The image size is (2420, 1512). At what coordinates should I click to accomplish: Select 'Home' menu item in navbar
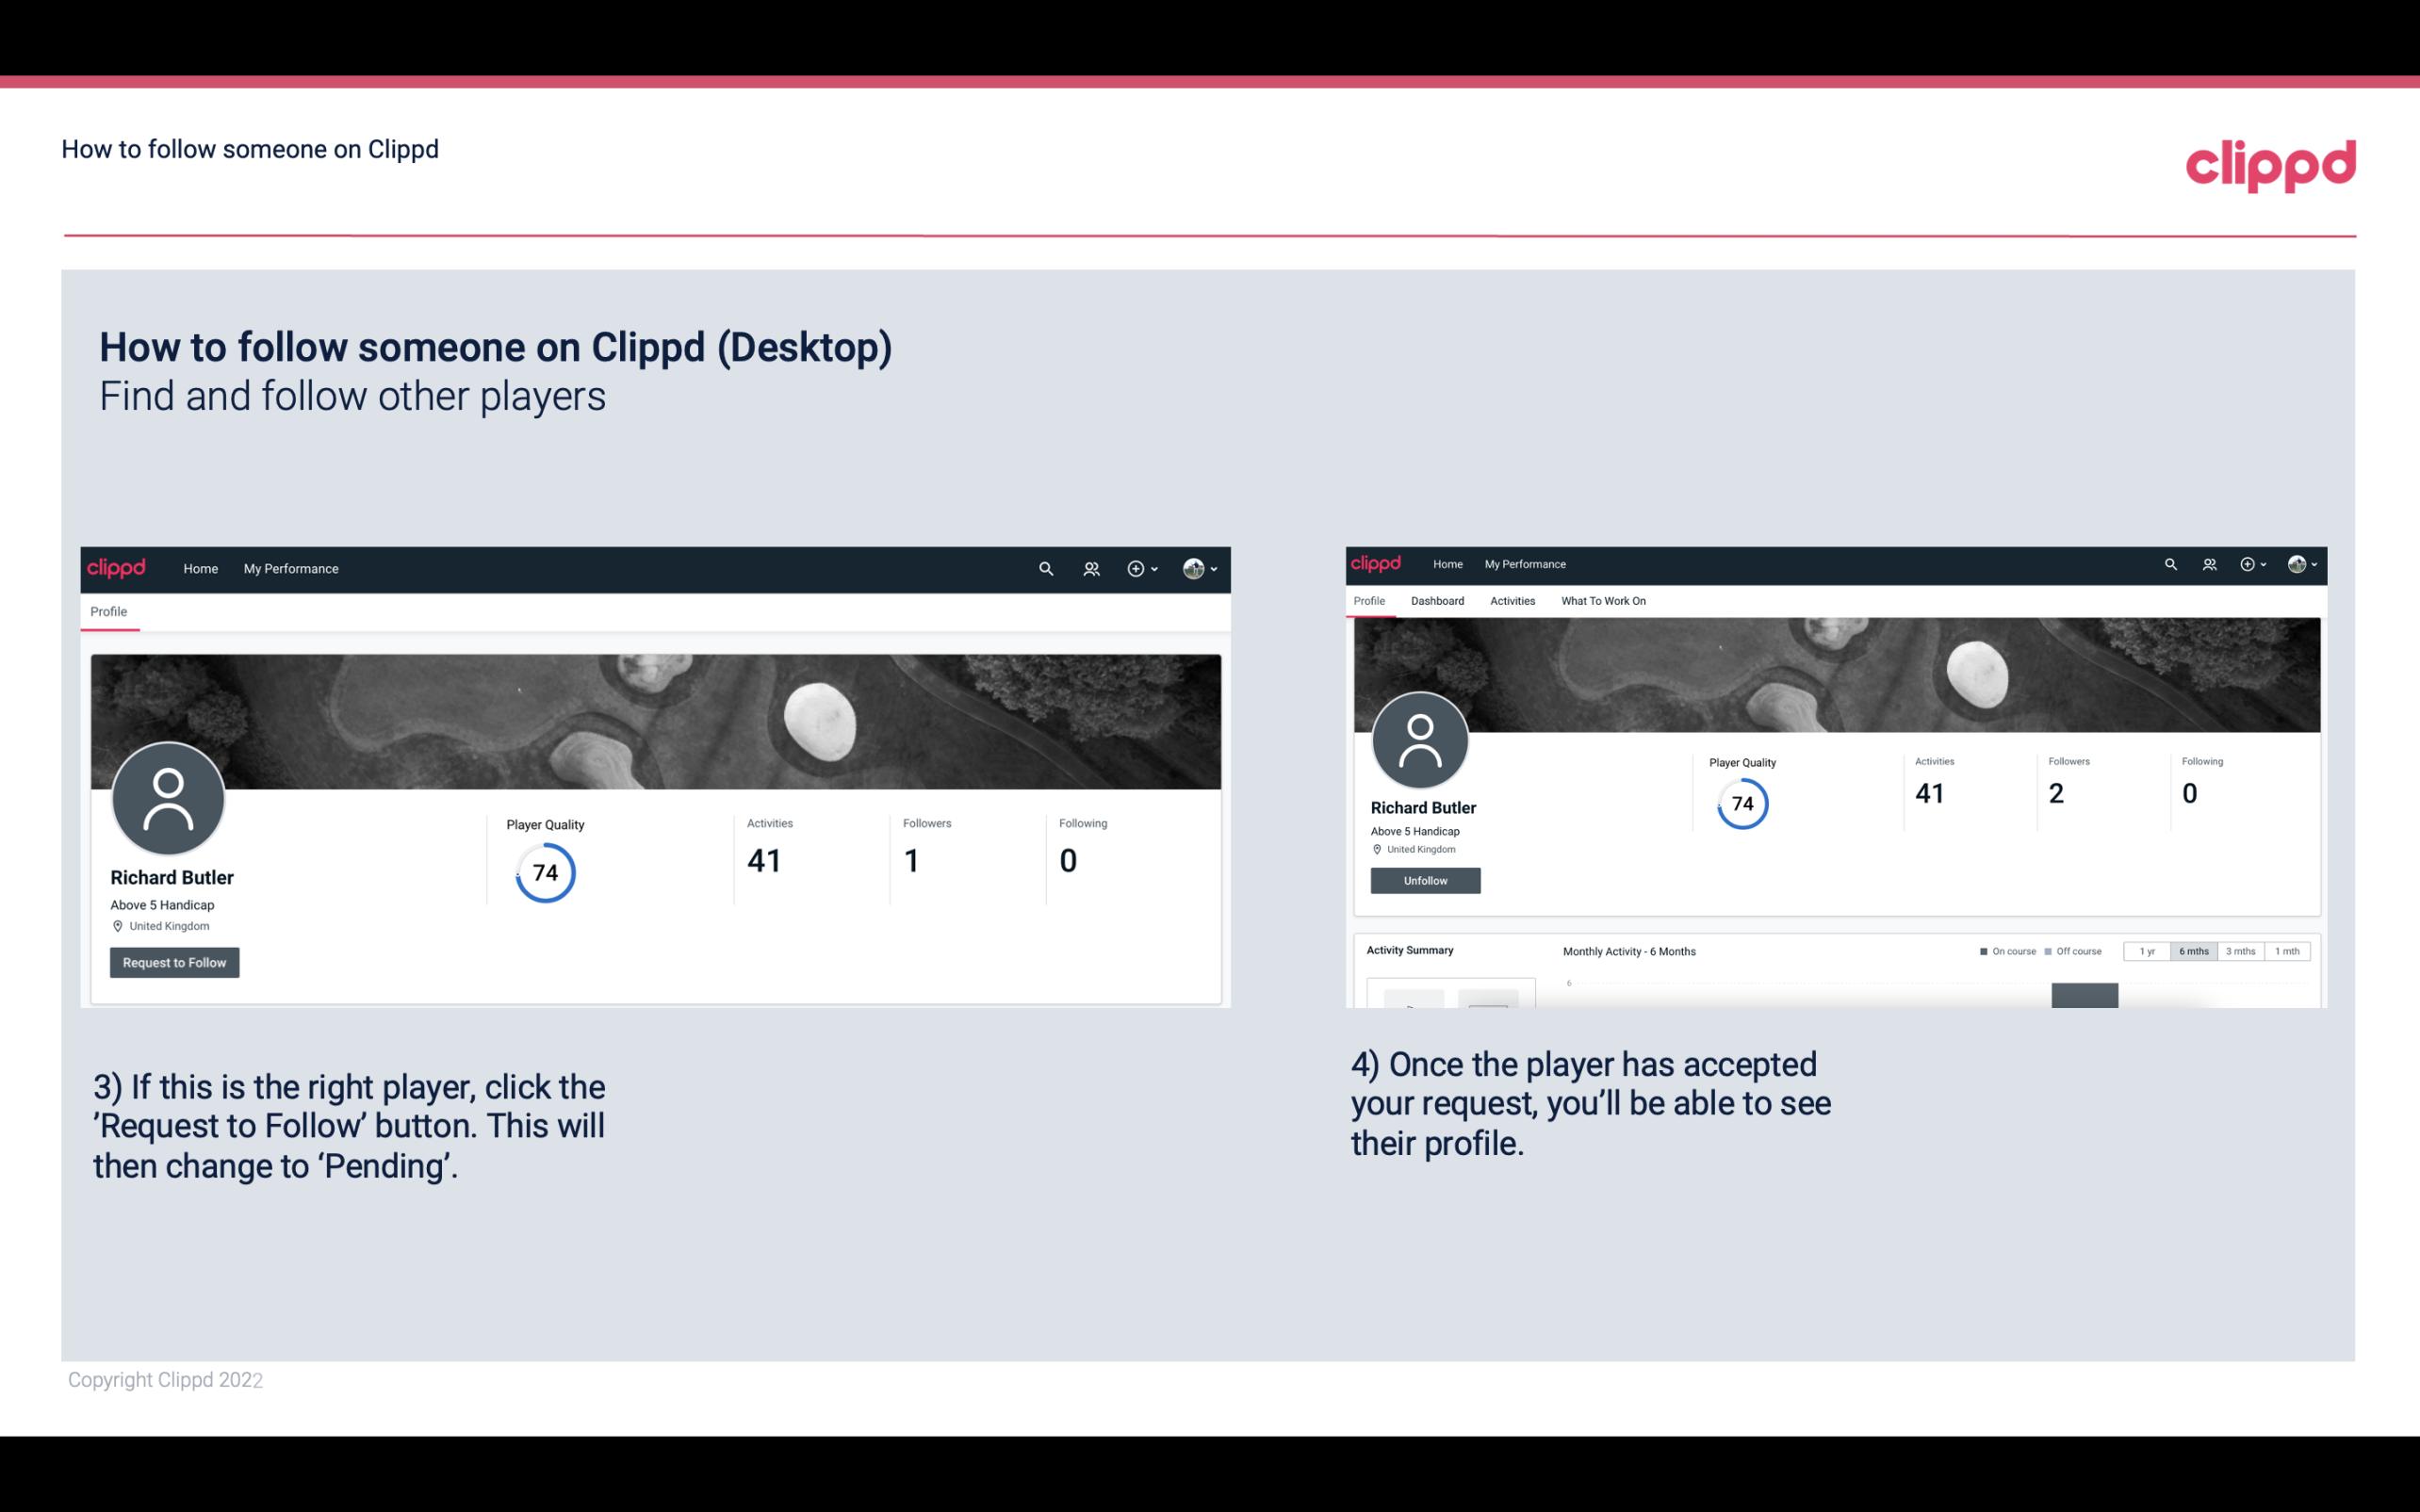click(x=199, y=568)
